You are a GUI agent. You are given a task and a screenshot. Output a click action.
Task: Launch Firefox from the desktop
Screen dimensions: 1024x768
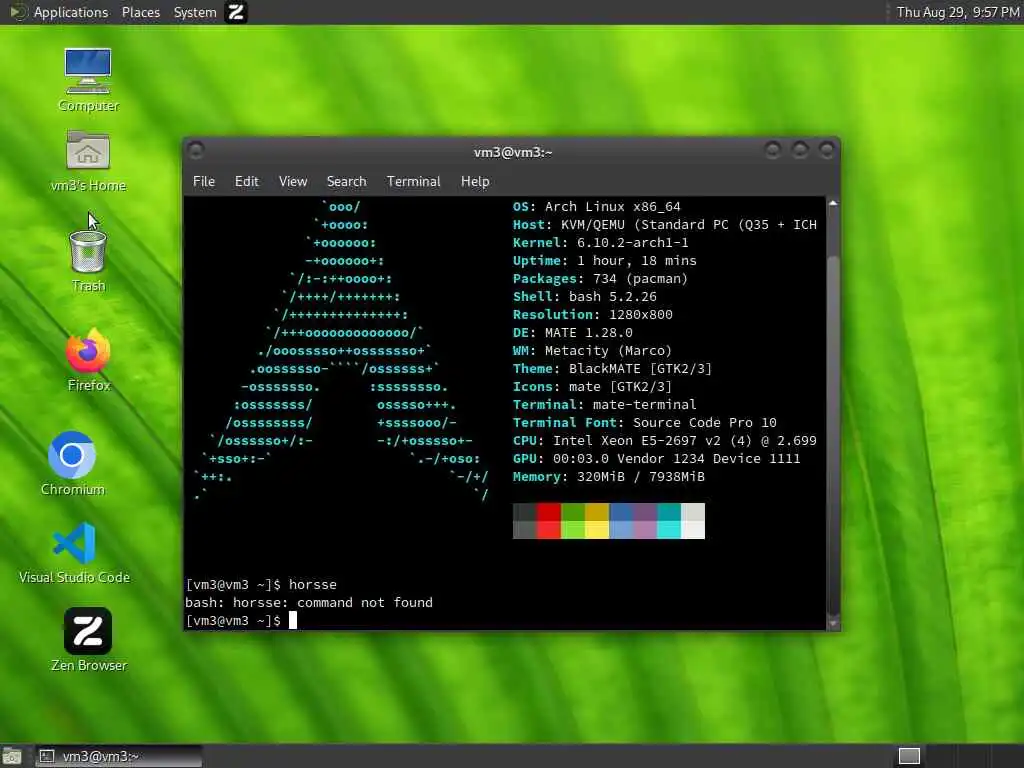[88, 360]
